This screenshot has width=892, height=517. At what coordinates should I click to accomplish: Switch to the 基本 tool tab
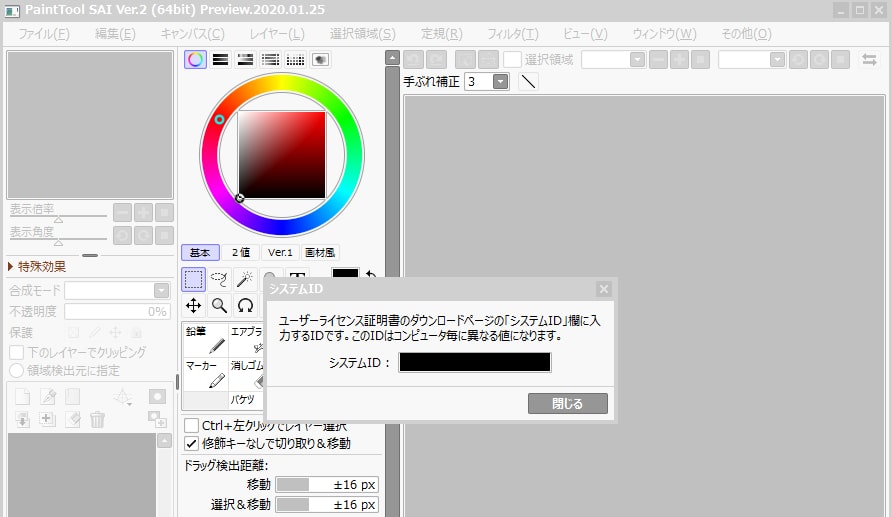(x=200, y=253)
